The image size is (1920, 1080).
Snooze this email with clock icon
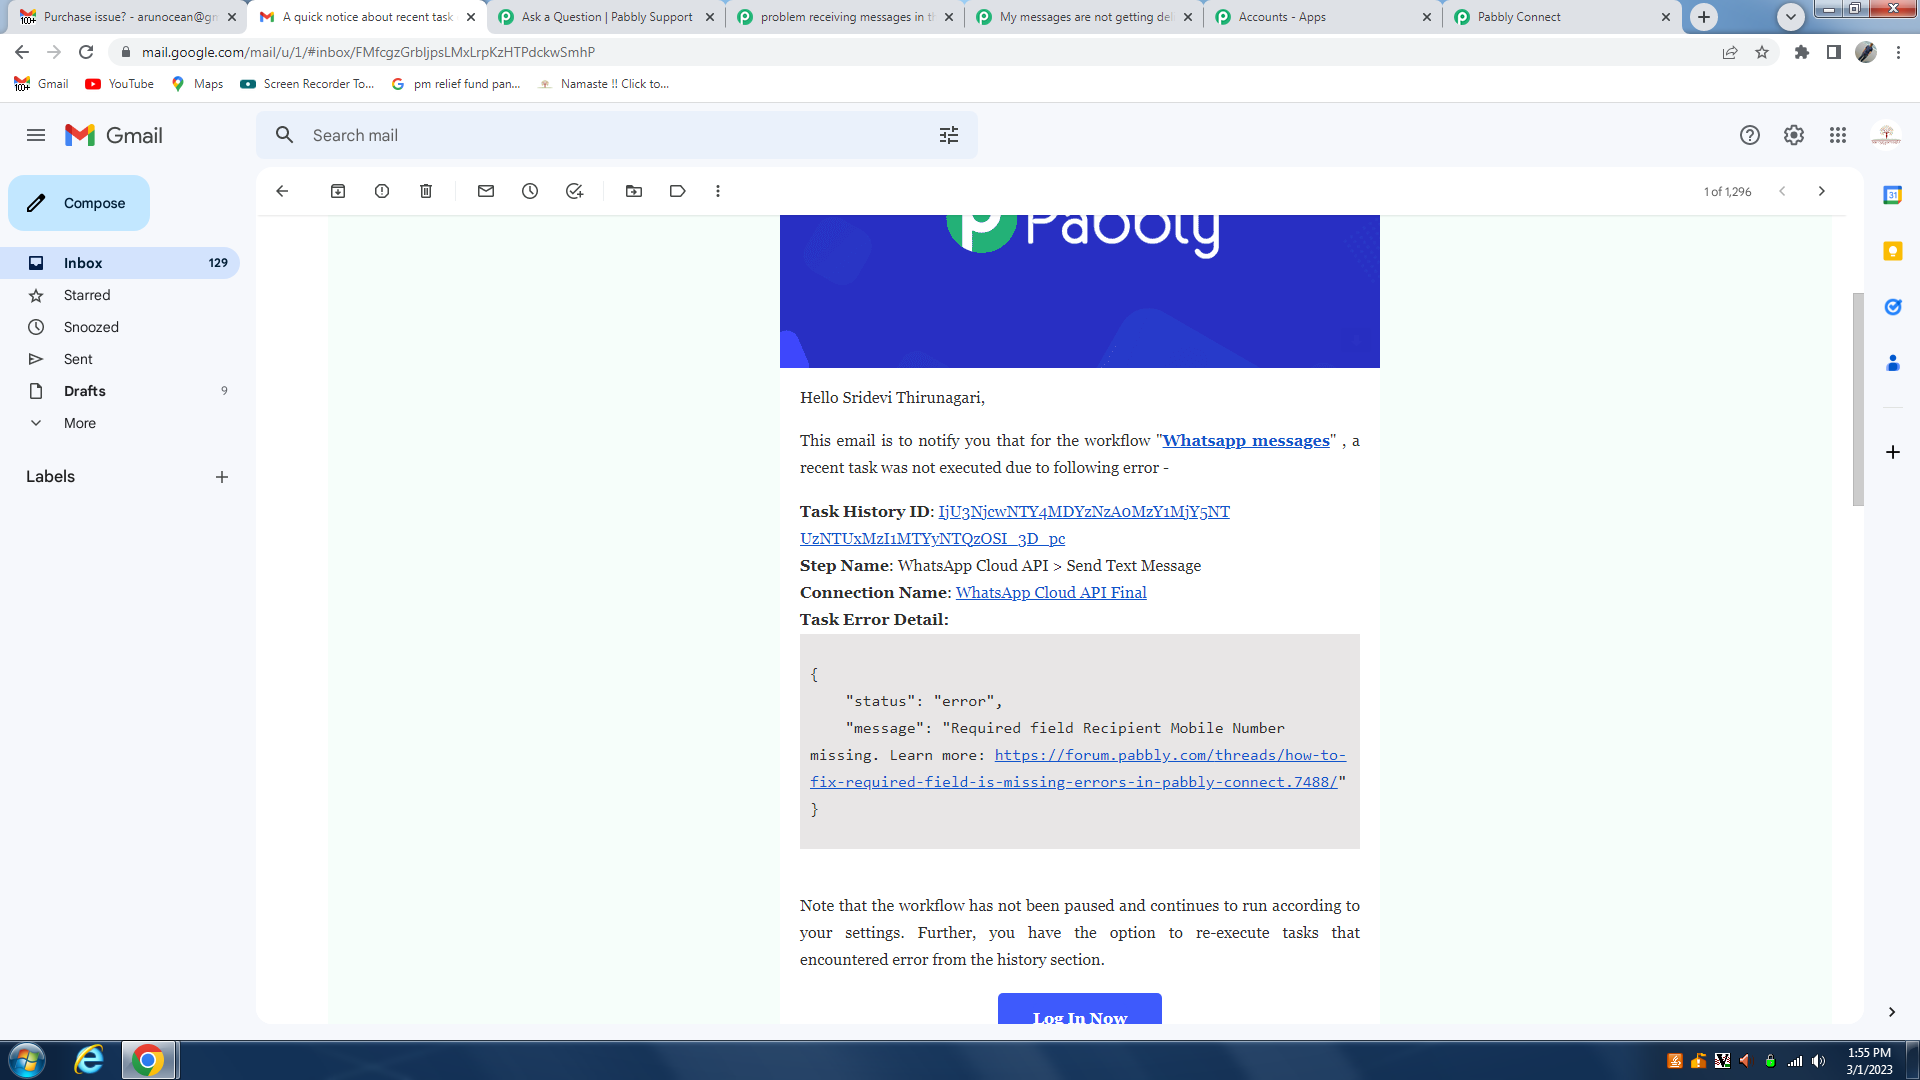[x=530, y=191]
